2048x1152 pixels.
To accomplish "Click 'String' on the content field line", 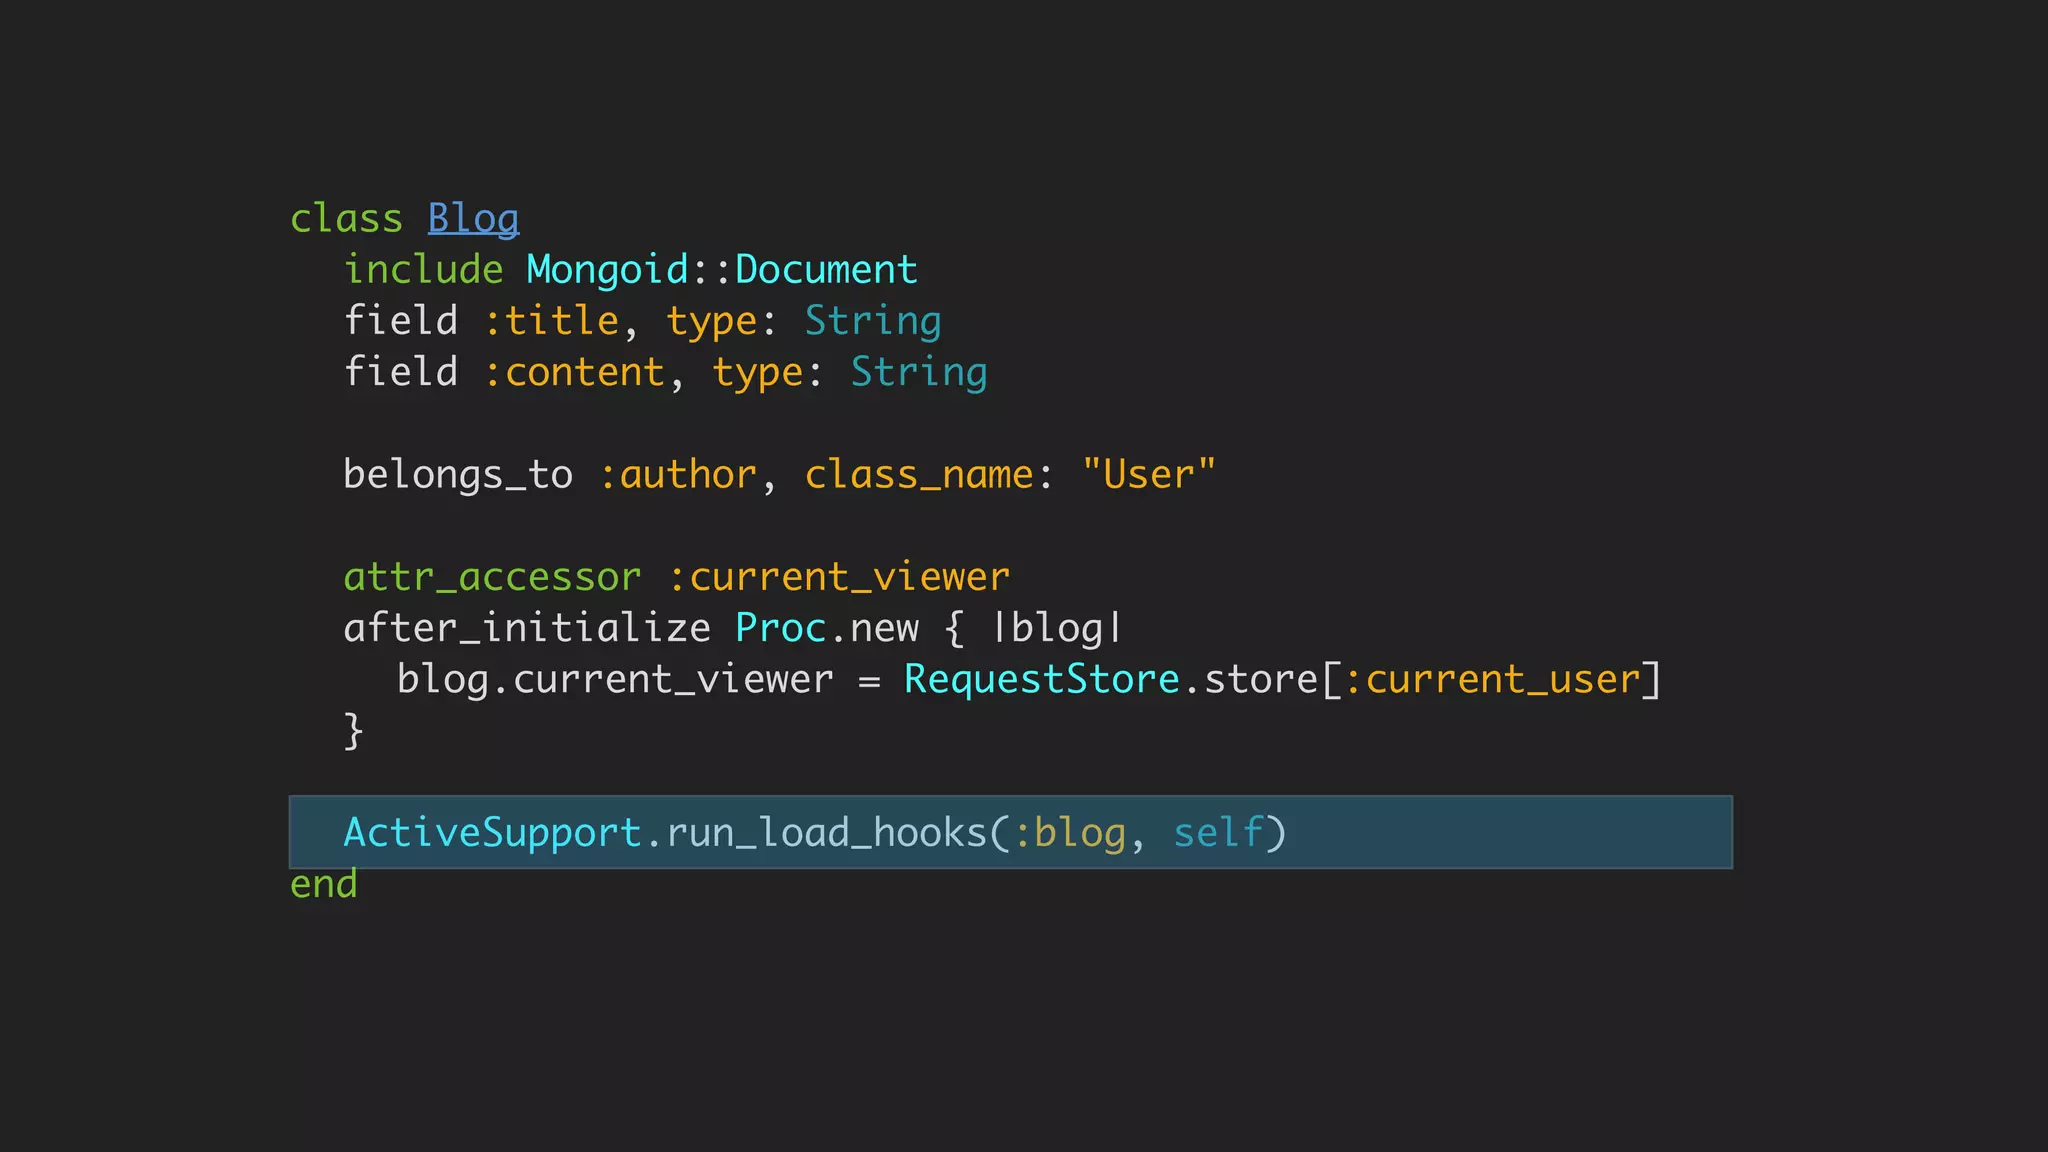I will pyautogui.click(x=919, y=373).
